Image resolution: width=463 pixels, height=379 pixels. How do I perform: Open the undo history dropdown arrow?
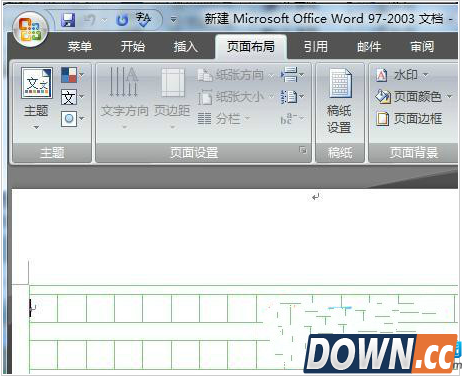[x=104, y=21]
